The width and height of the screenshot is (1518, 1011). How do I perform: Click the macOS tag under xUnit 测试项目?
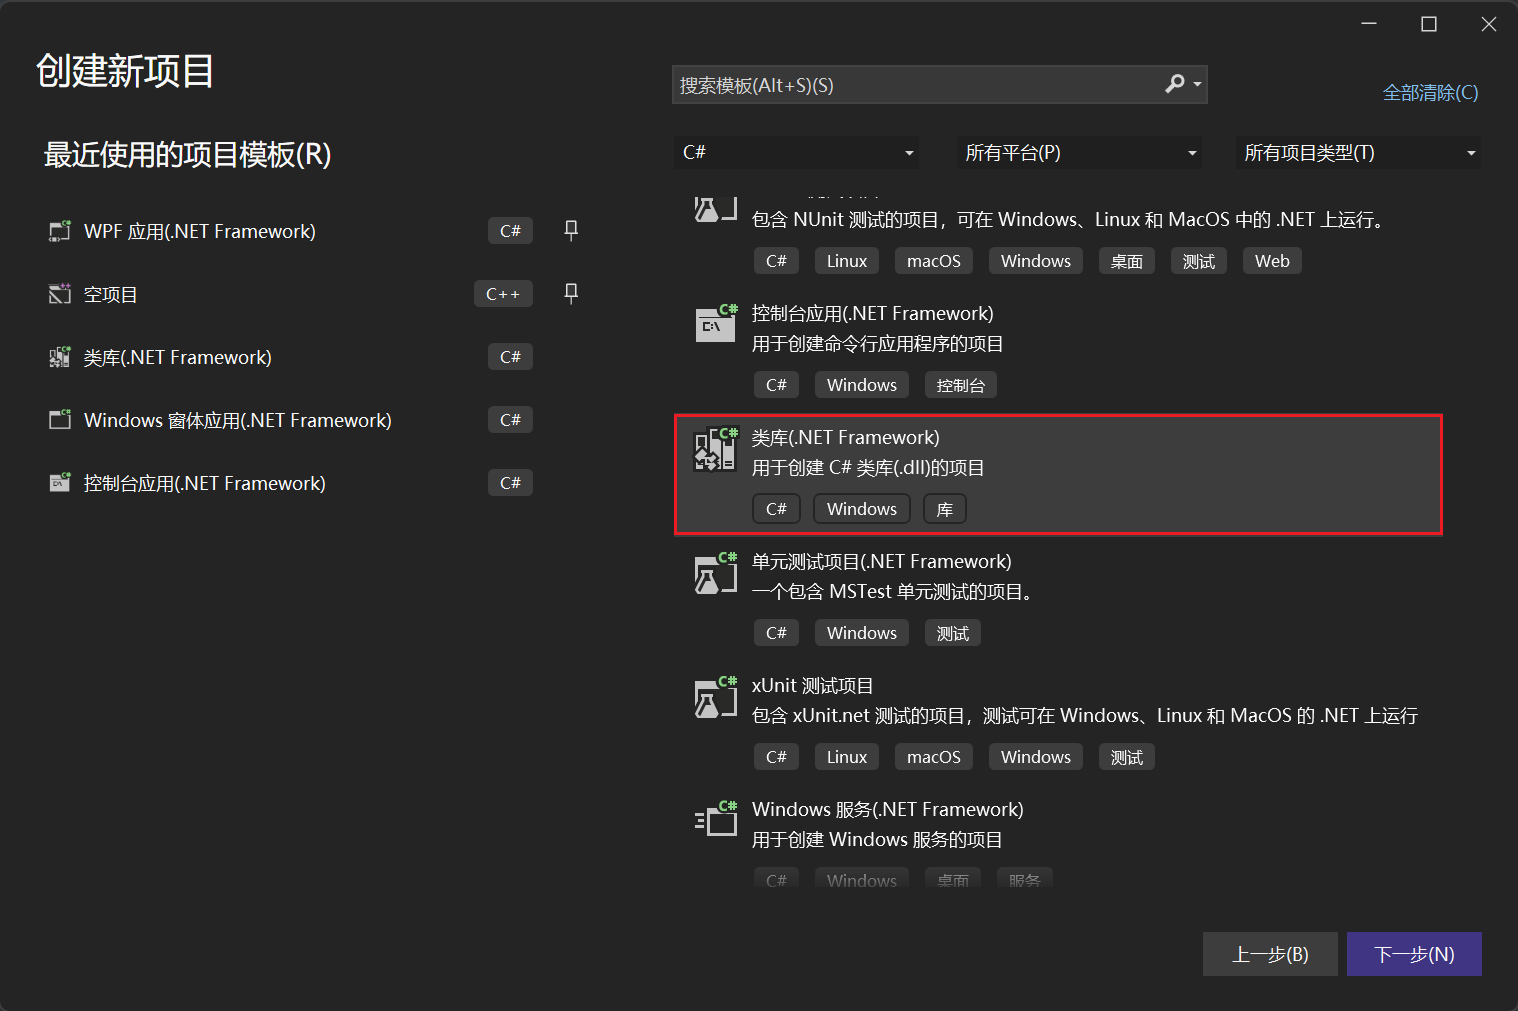point(934,757)
